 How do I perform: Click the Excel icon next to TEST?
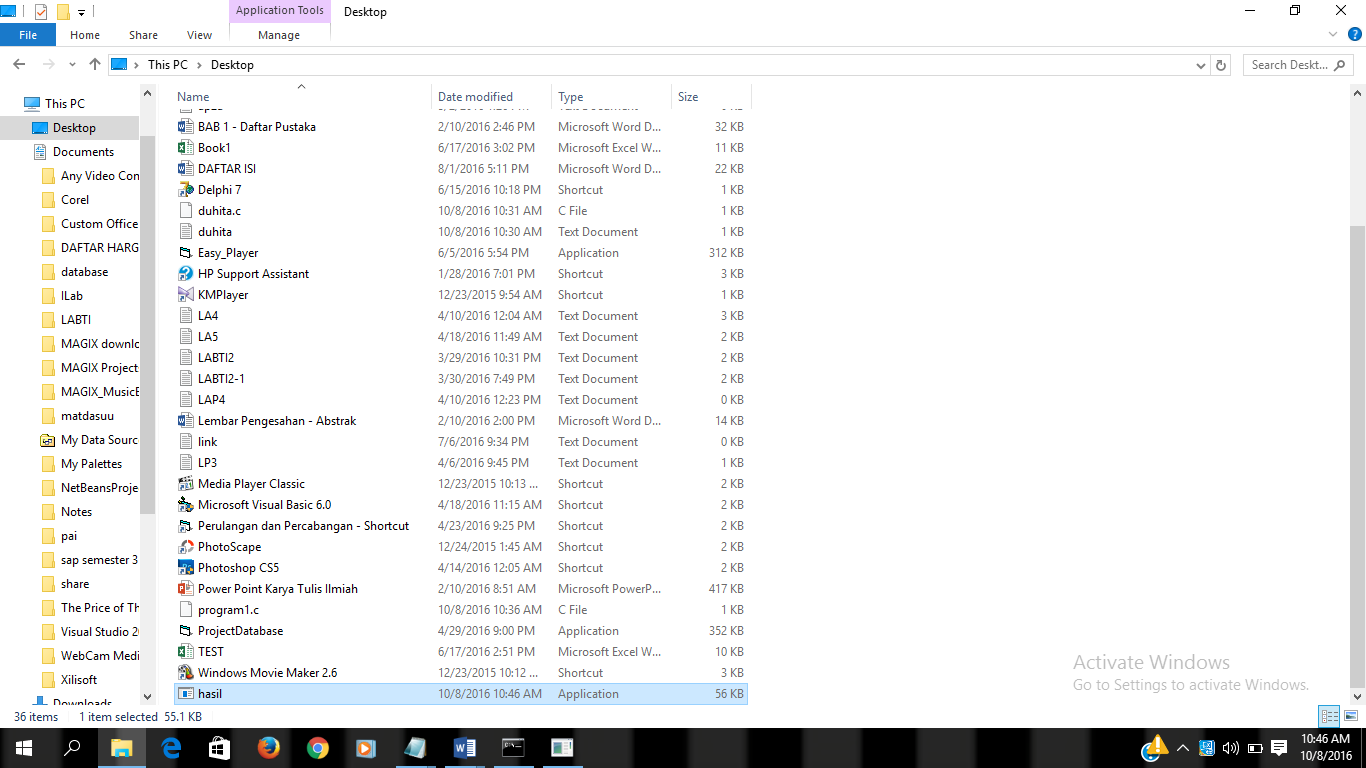point(185,652)
